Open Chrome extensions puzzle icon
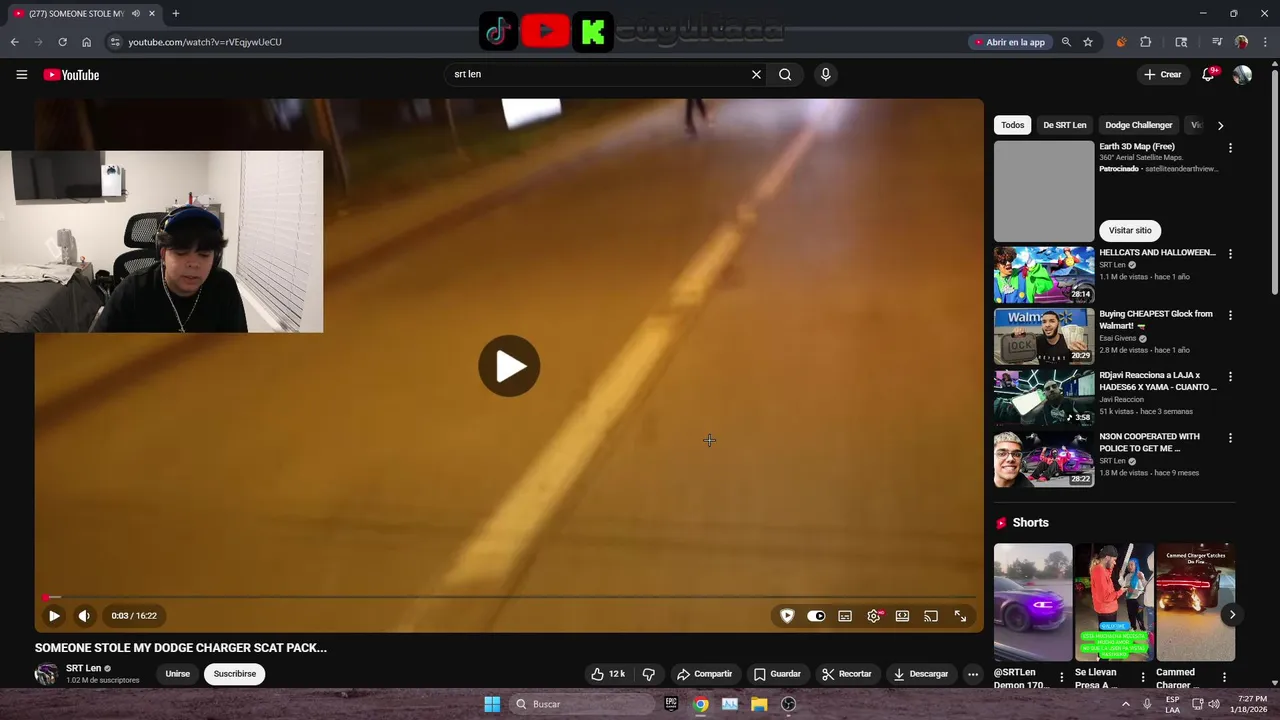The image size is (1280, 720). (x=1146, y=42)
